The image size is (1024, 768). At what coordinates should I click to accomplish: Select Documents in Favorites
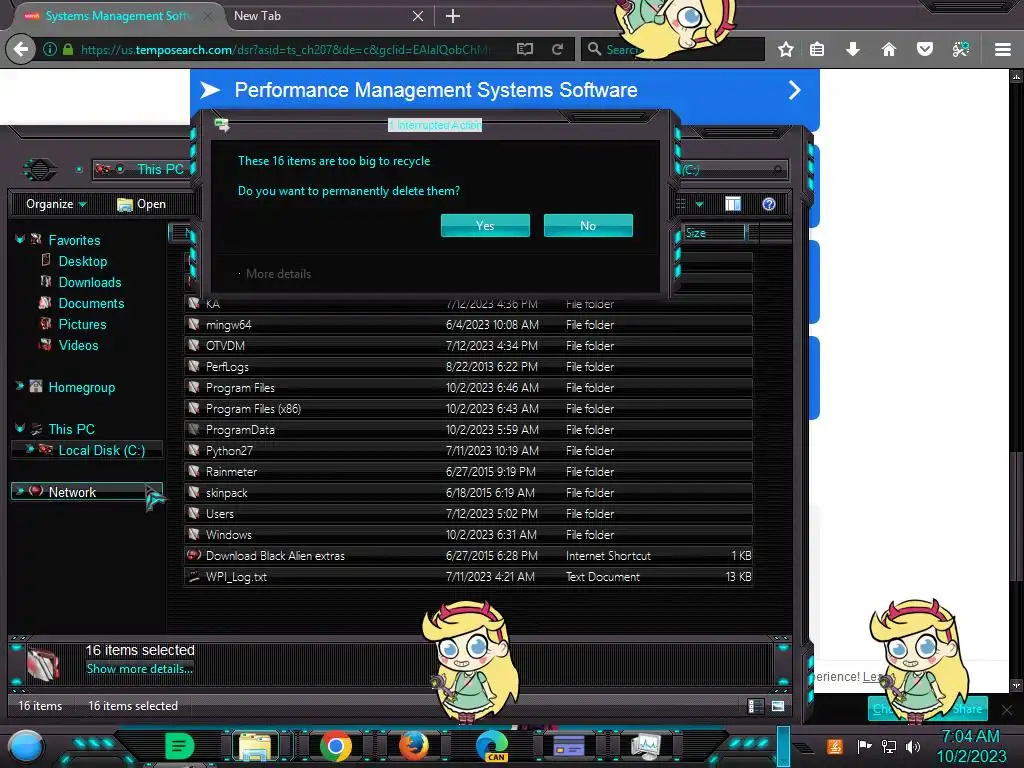(91, 303)
